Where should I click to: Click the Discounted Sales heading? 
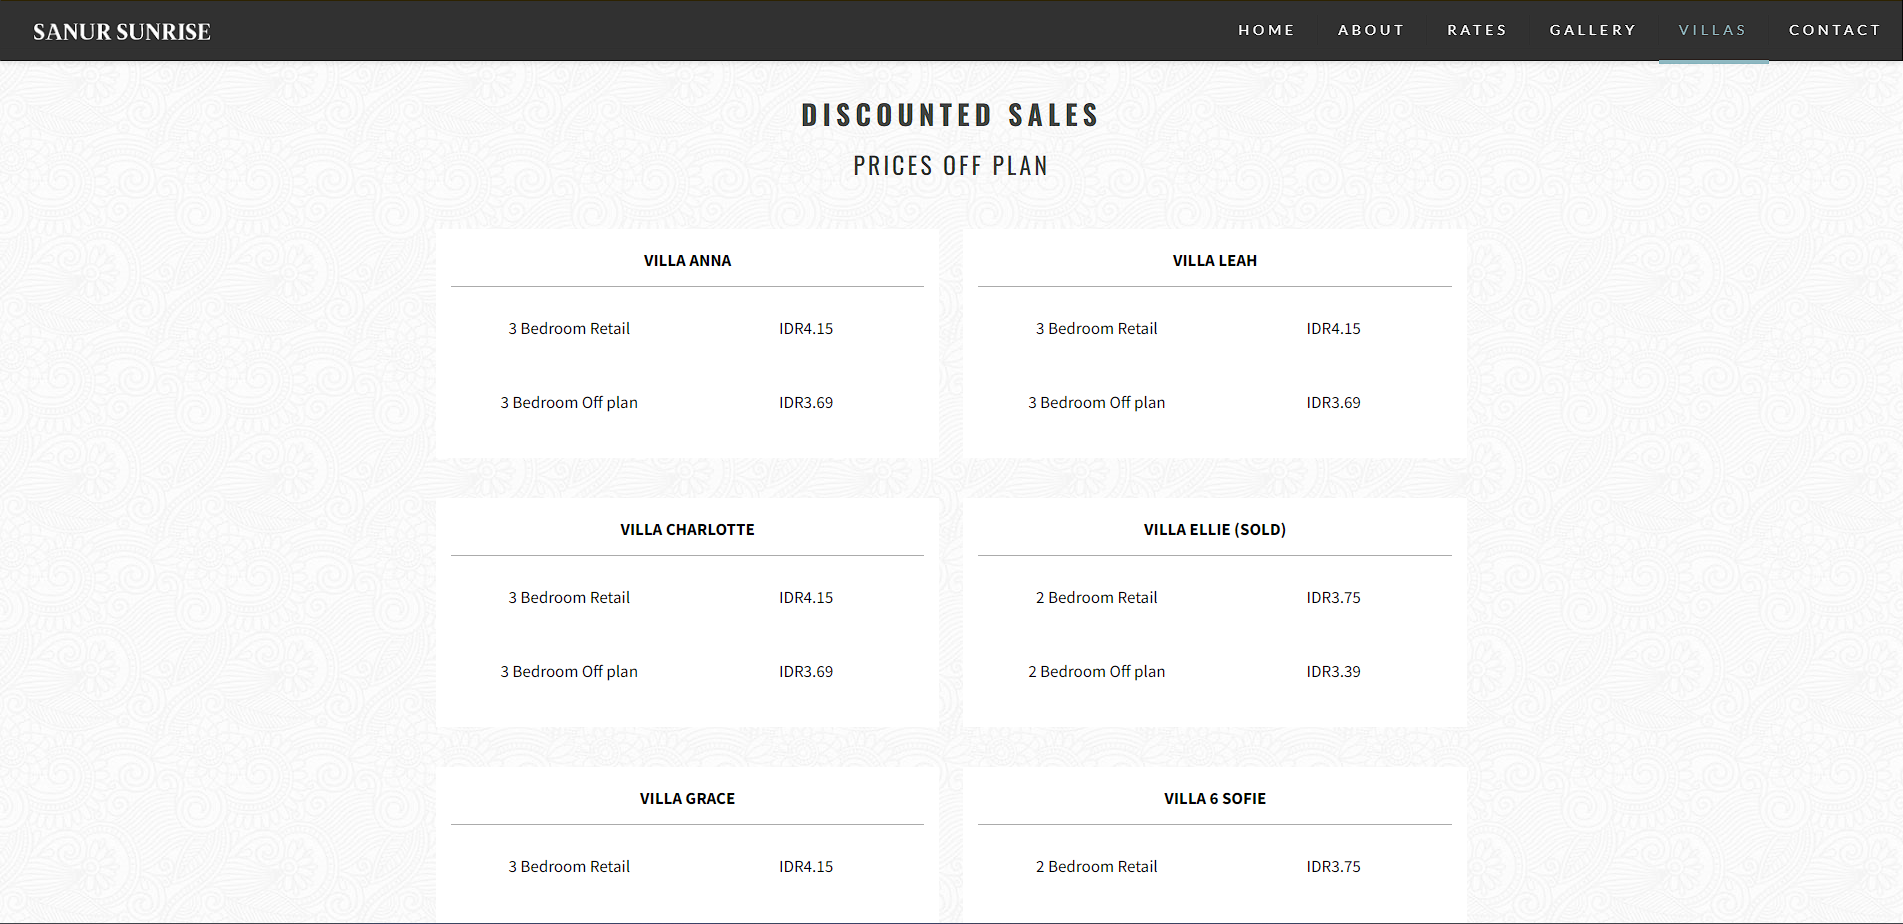point(950,115)
